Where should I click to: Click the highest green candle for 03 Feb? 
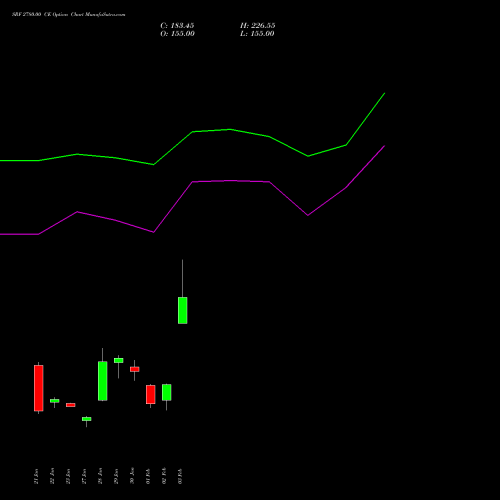[x=183, y=310]
